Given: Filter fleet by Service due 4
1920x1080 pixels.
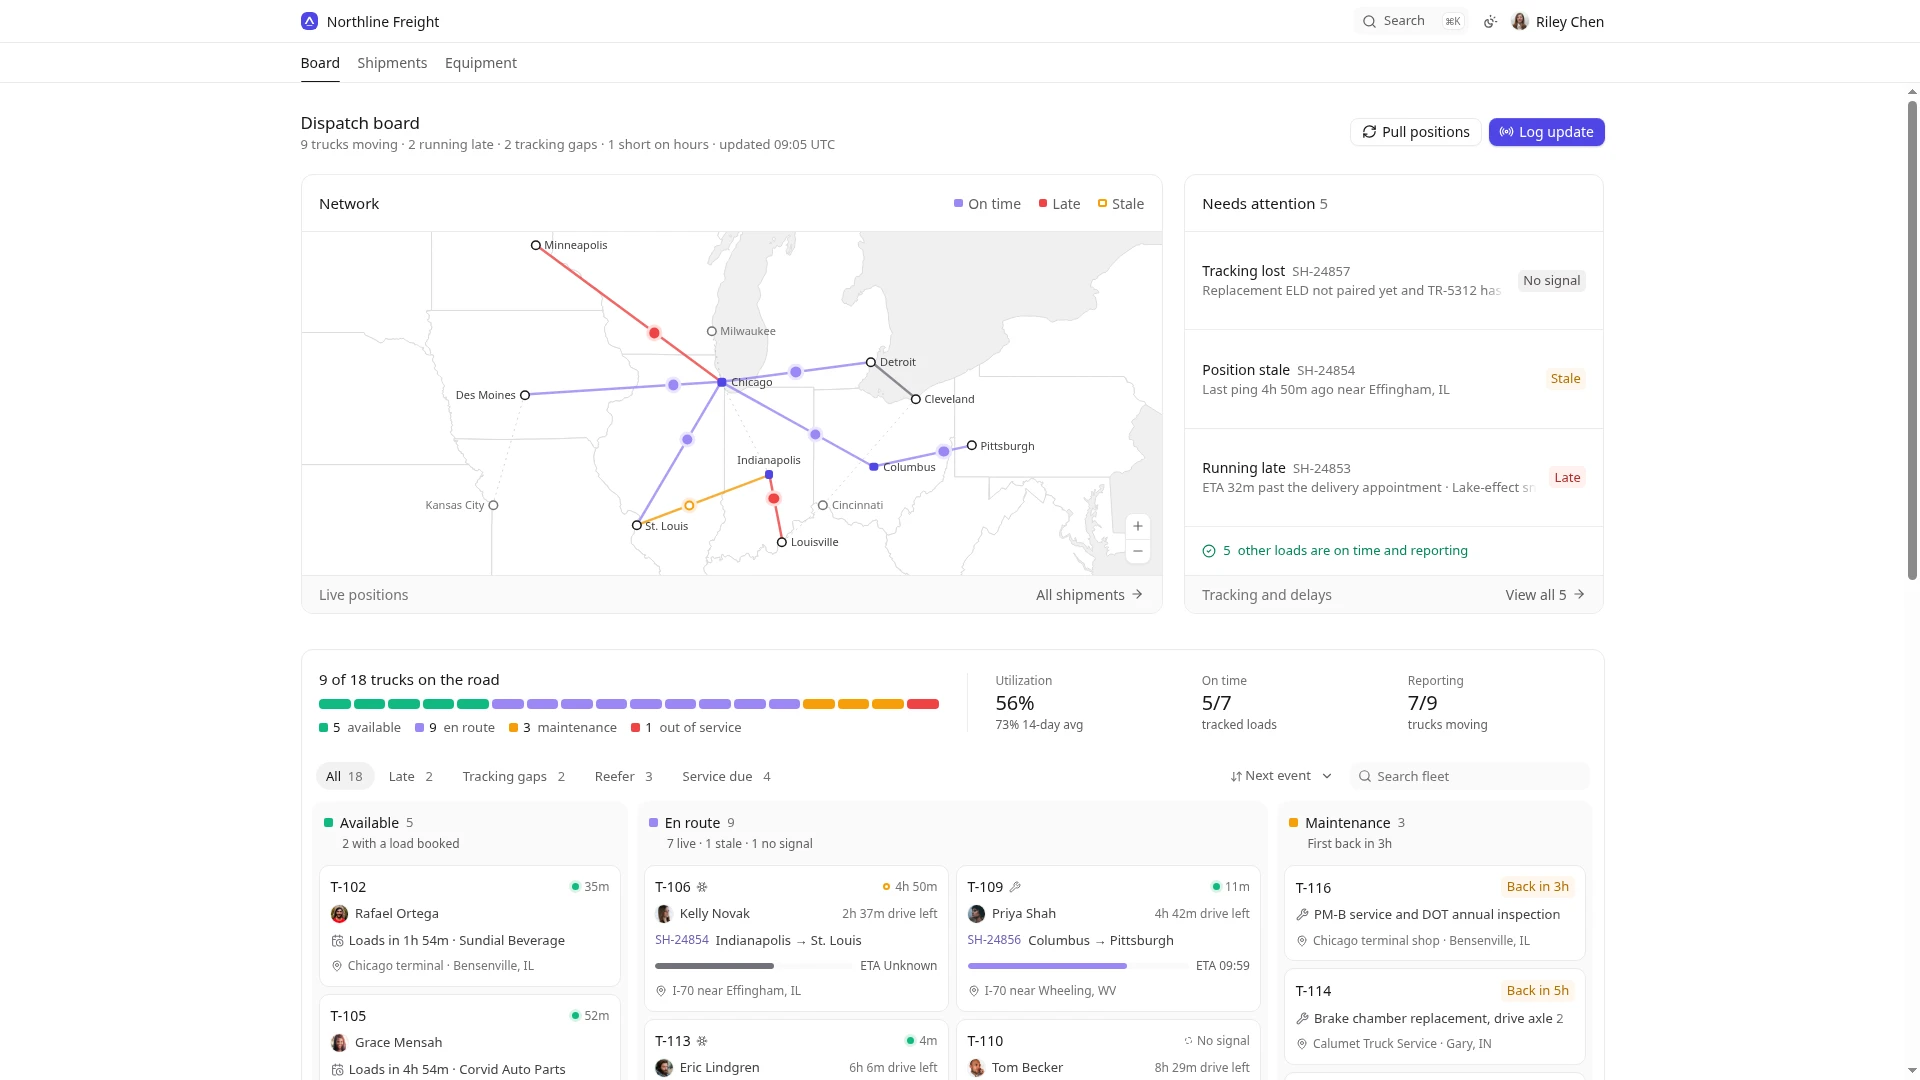Looking at the screenshot, I should (726, 777).
